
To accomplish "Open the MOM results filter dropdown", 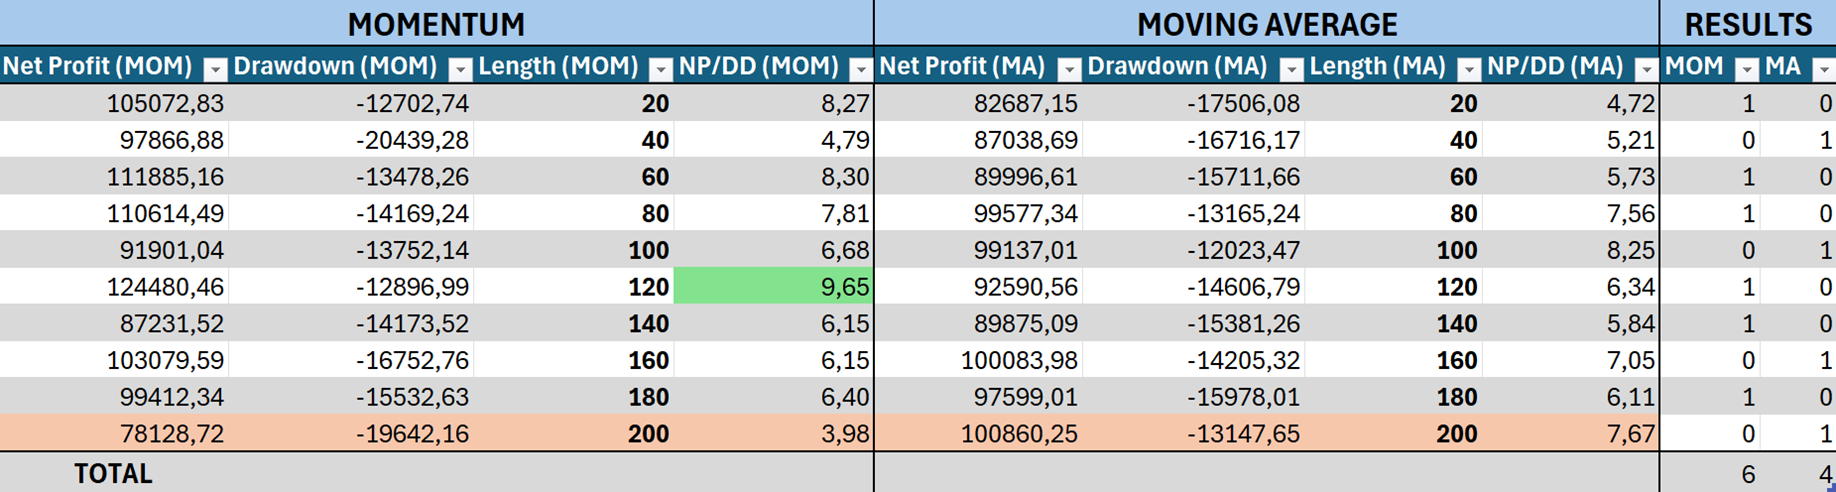I will (x=1746, y=69).
